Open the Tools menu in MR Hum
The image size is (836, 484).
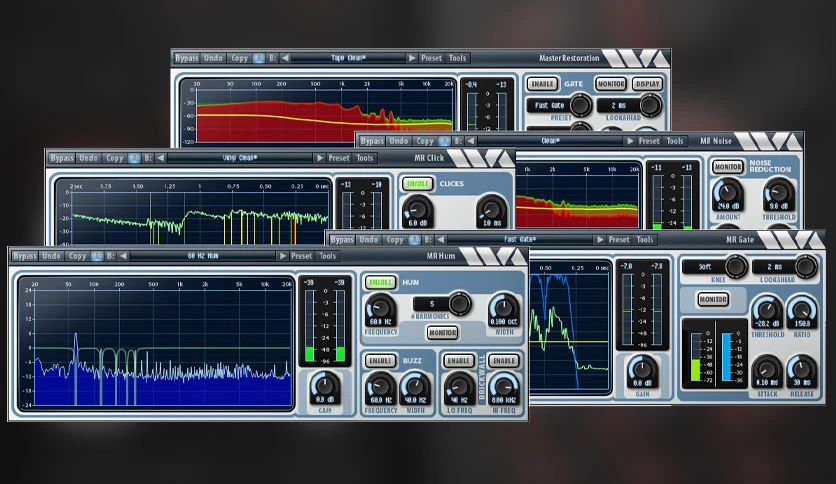point(327,256)
